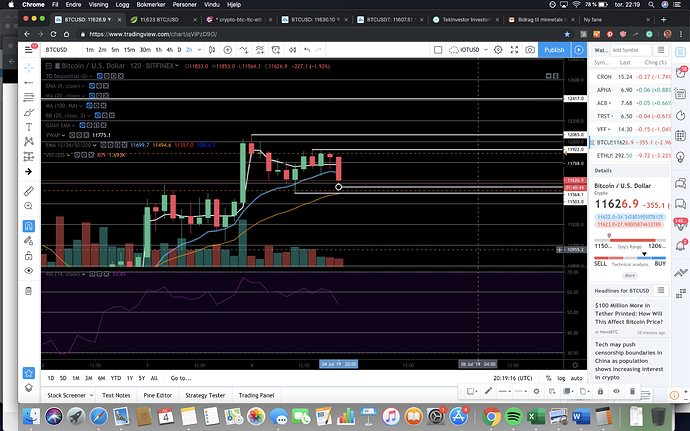
Task: Switch to the D timeframe
Action: pyautogui.click(x=179, y=50)
